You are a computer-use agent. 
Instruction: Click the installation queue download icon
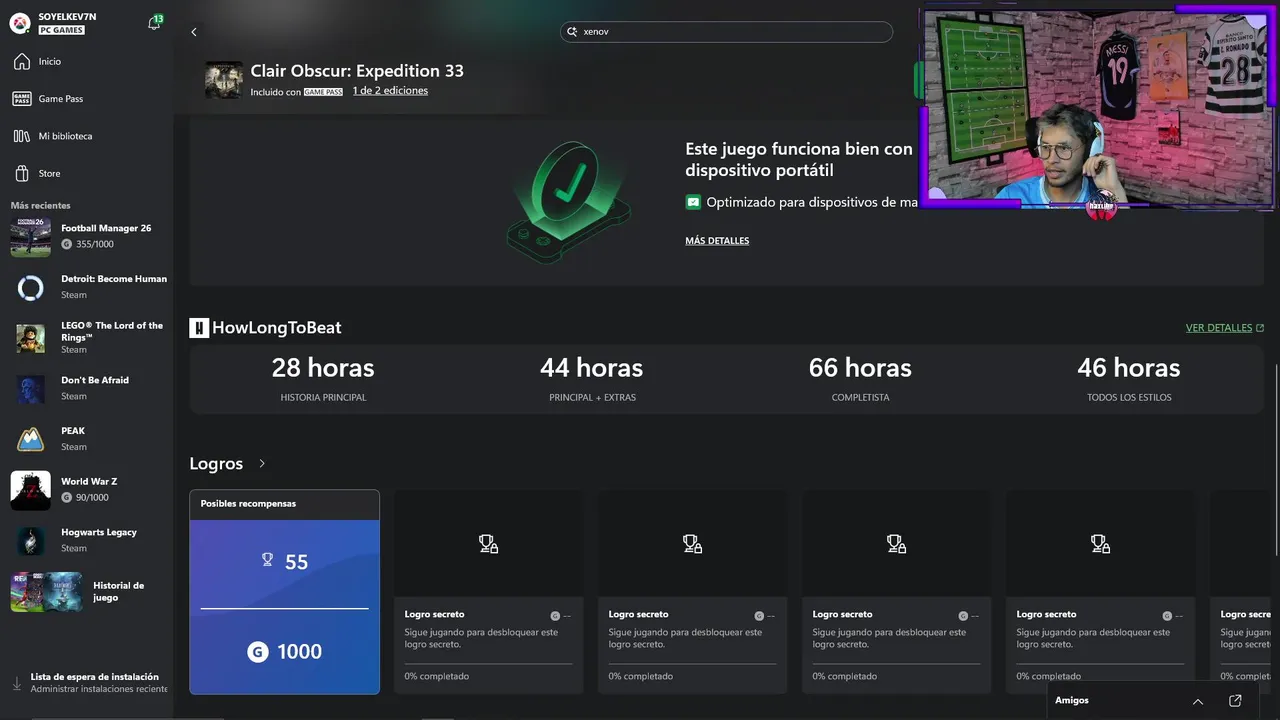16,684
